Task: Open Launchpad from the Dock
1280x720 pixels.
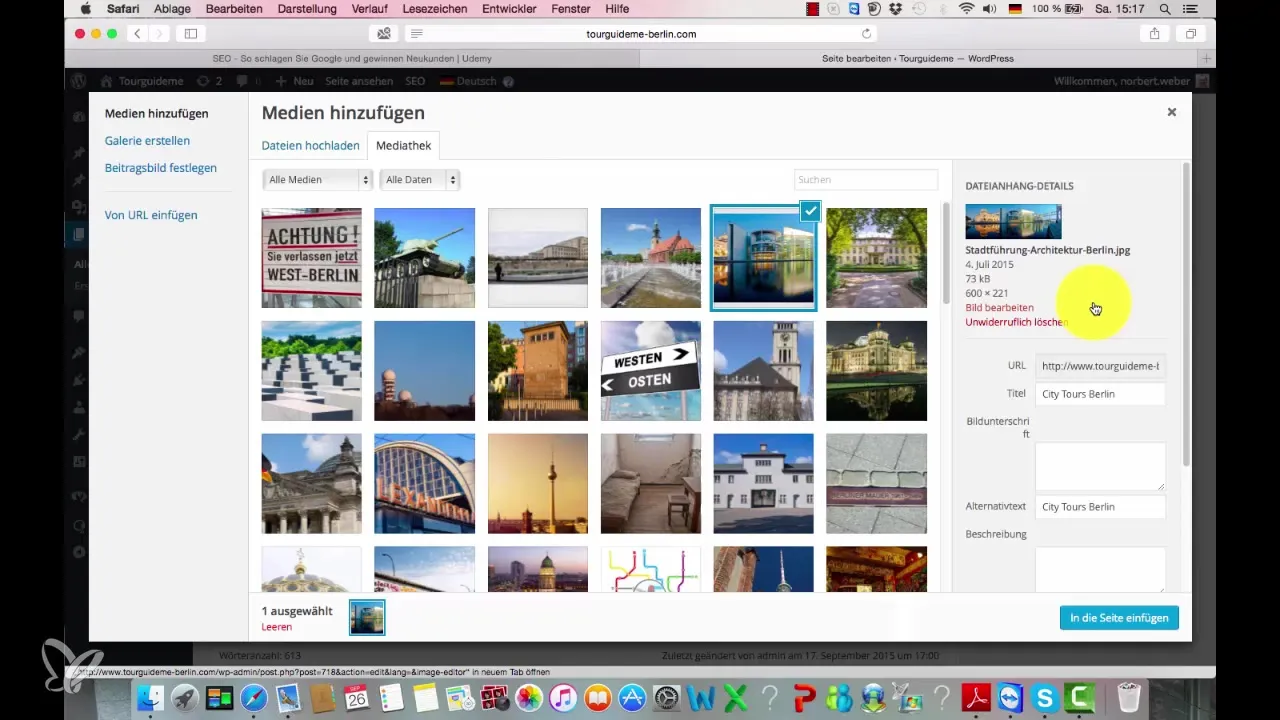Action: [186, 698]
